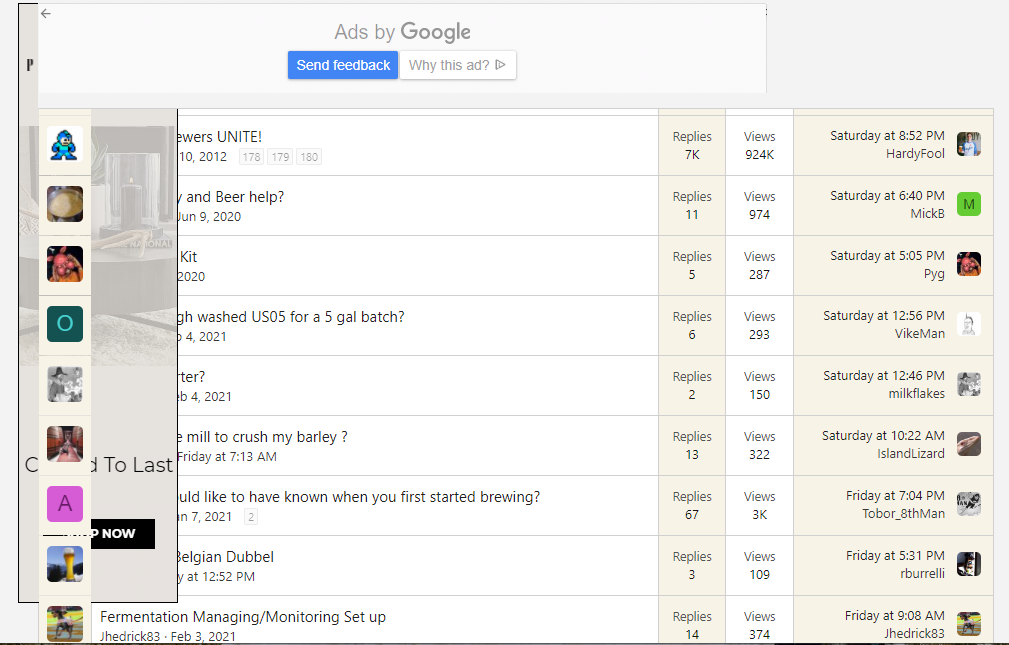
Task: Jump to latest post Saturday at 6:40 PM
Action: 887,196
